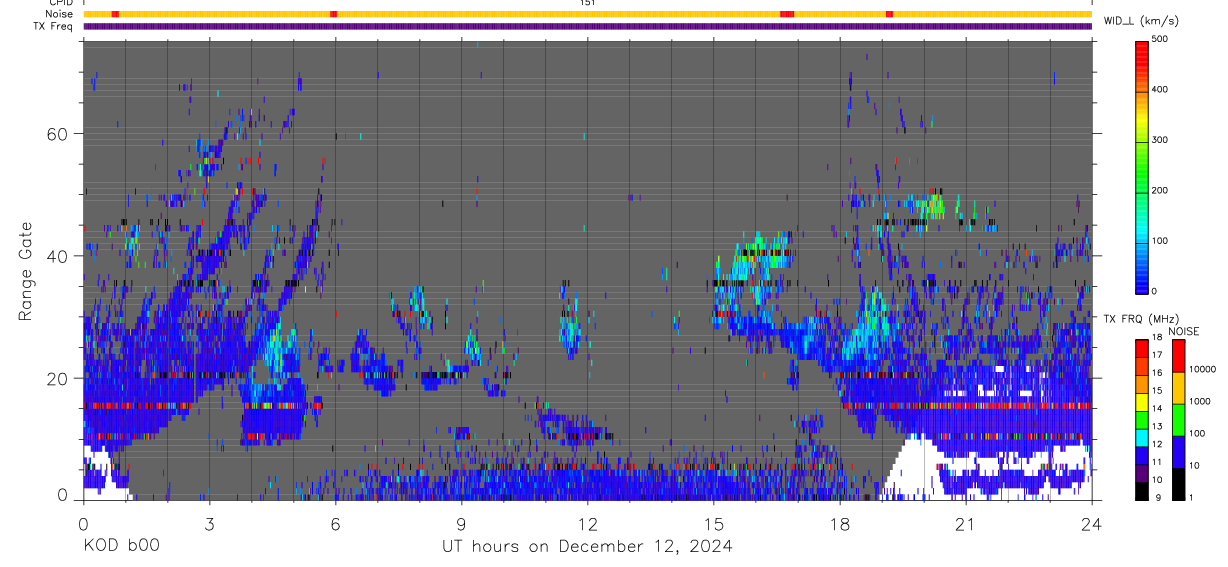
Task: Click the NOISE color bar legend
Action: pos(1179,419)
